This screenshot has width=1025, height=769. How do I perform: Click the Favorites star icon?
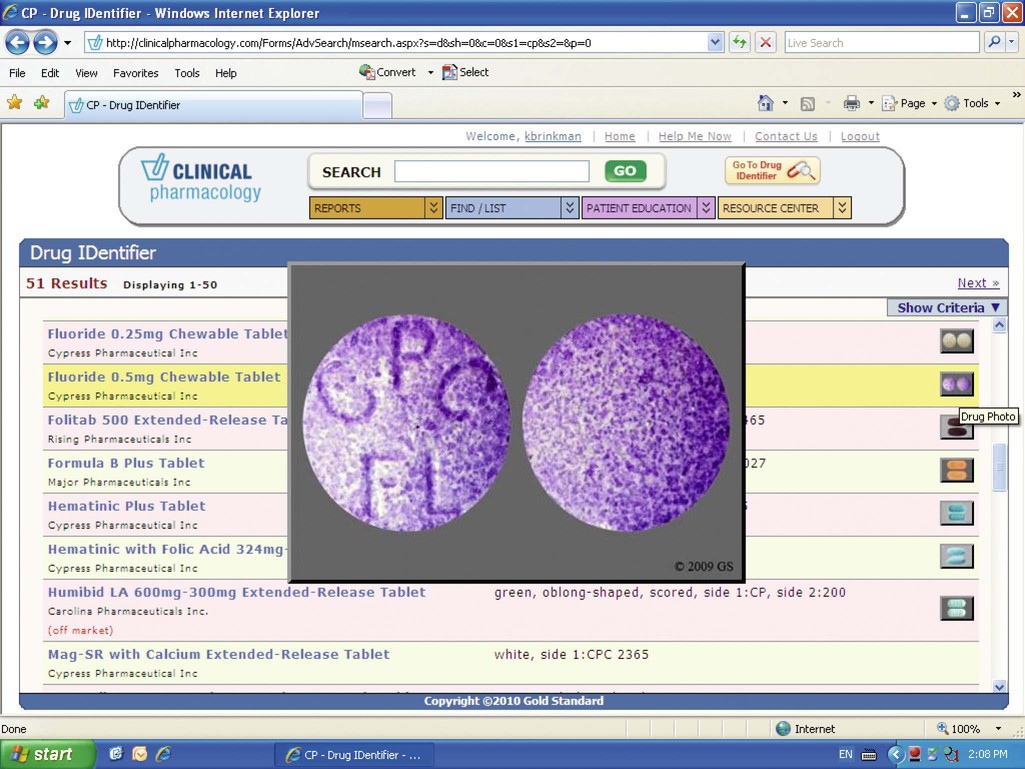pyautogui.click(x=15, y=103)
